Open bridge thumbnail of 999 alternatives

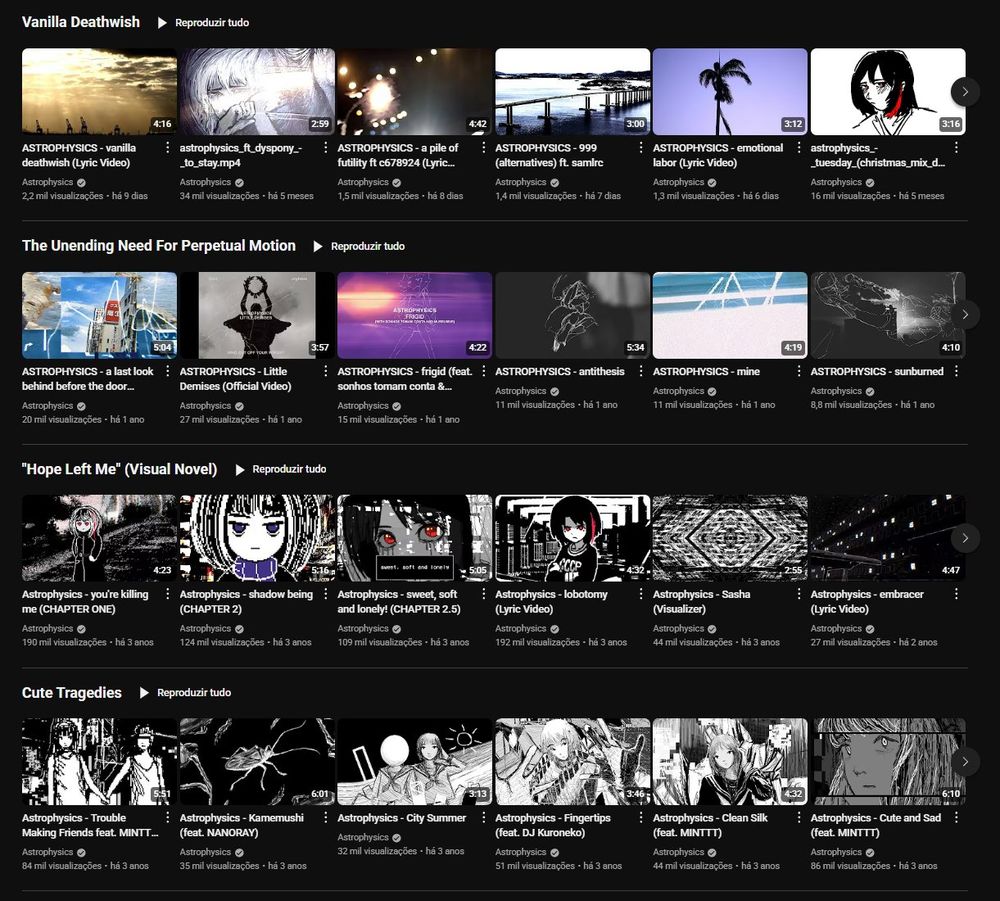click(573, 92)
